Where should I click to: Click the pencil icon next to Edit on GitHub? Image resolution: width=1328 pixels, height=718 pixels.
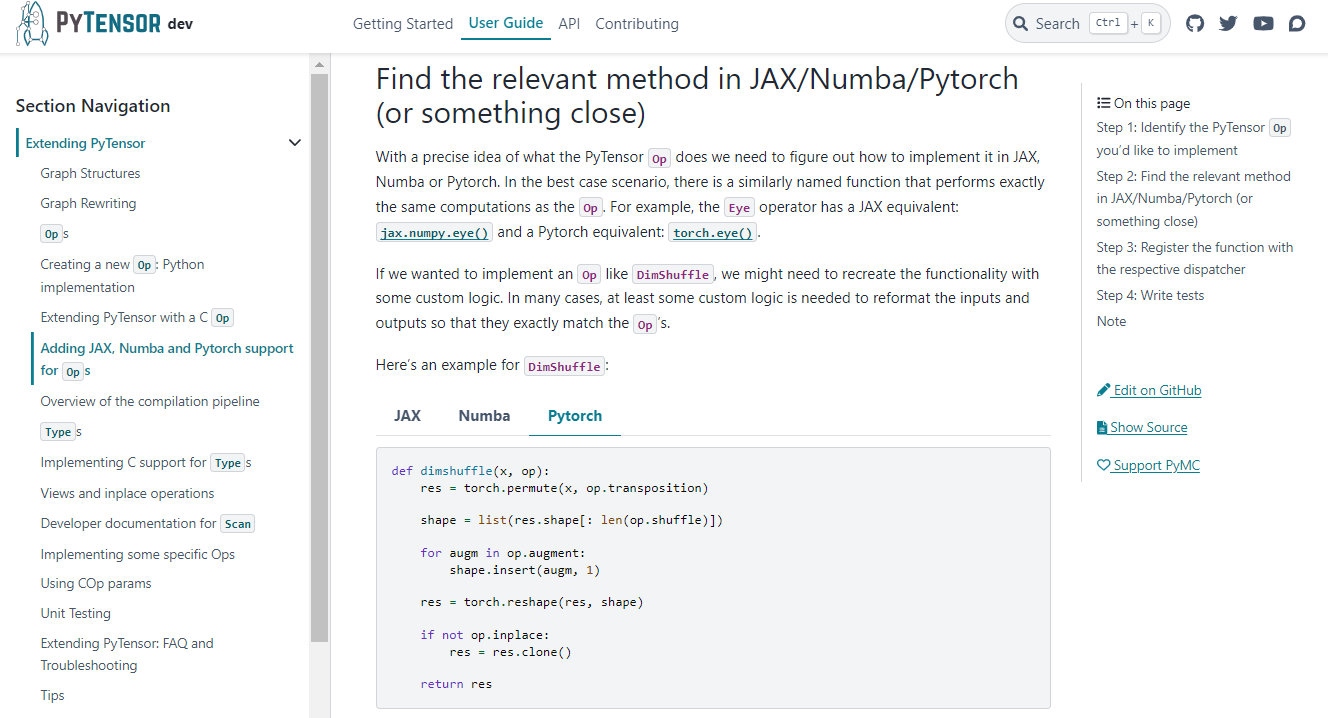(1104, 389)
